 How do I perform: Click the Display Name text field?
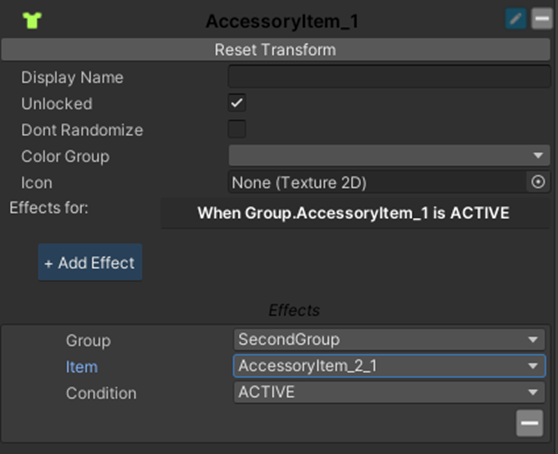coord(389,76)
